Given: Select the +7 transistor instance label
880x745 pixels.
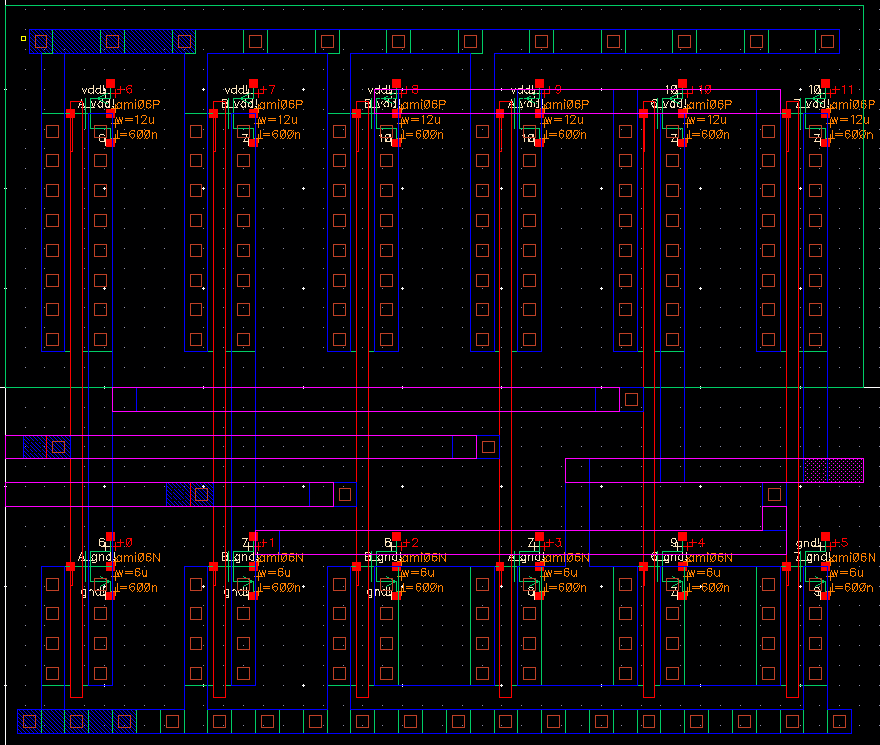Looking at the screenshot, I should (x=268, y=90).
